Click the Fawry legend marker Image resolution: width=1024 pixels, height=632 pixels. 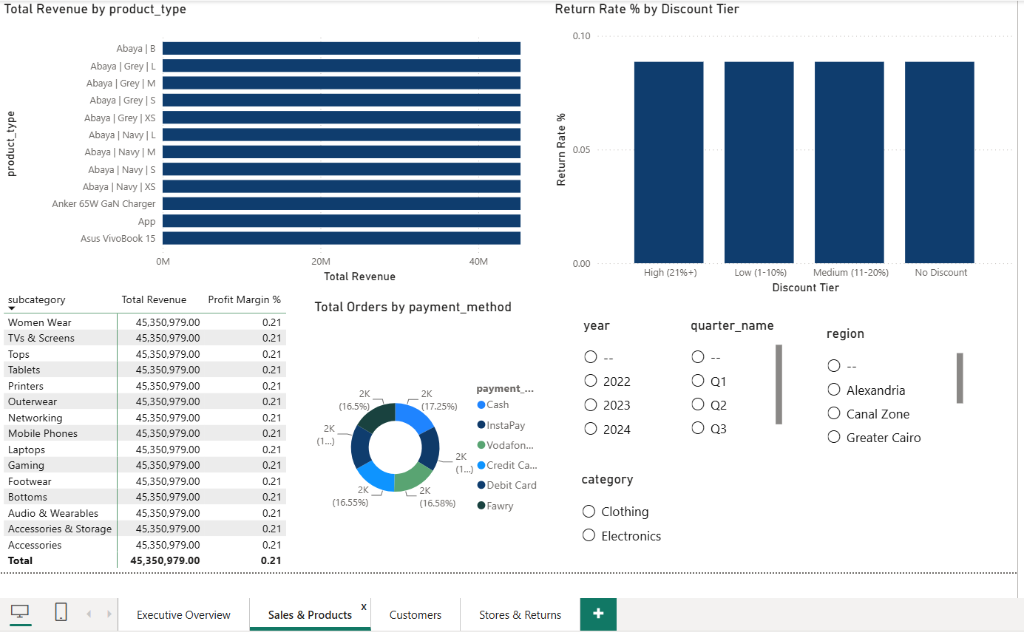tap(481, 505)
